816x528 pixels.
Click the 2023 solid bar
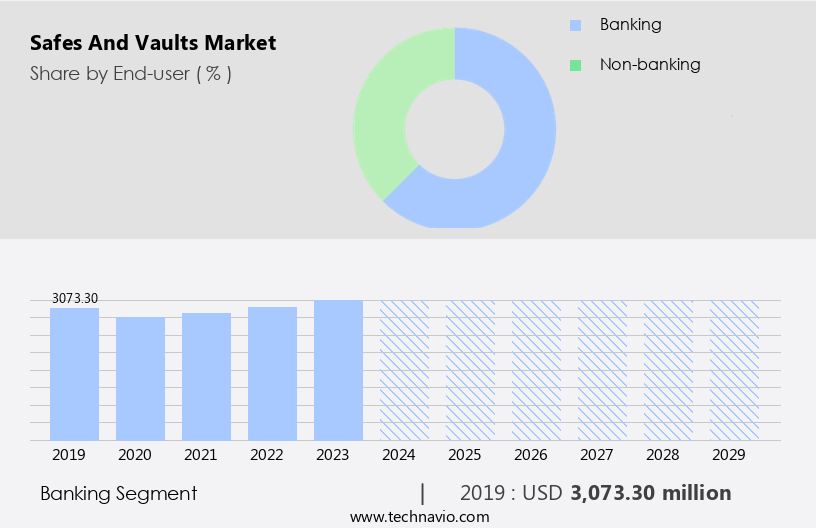tap(338, 370)
